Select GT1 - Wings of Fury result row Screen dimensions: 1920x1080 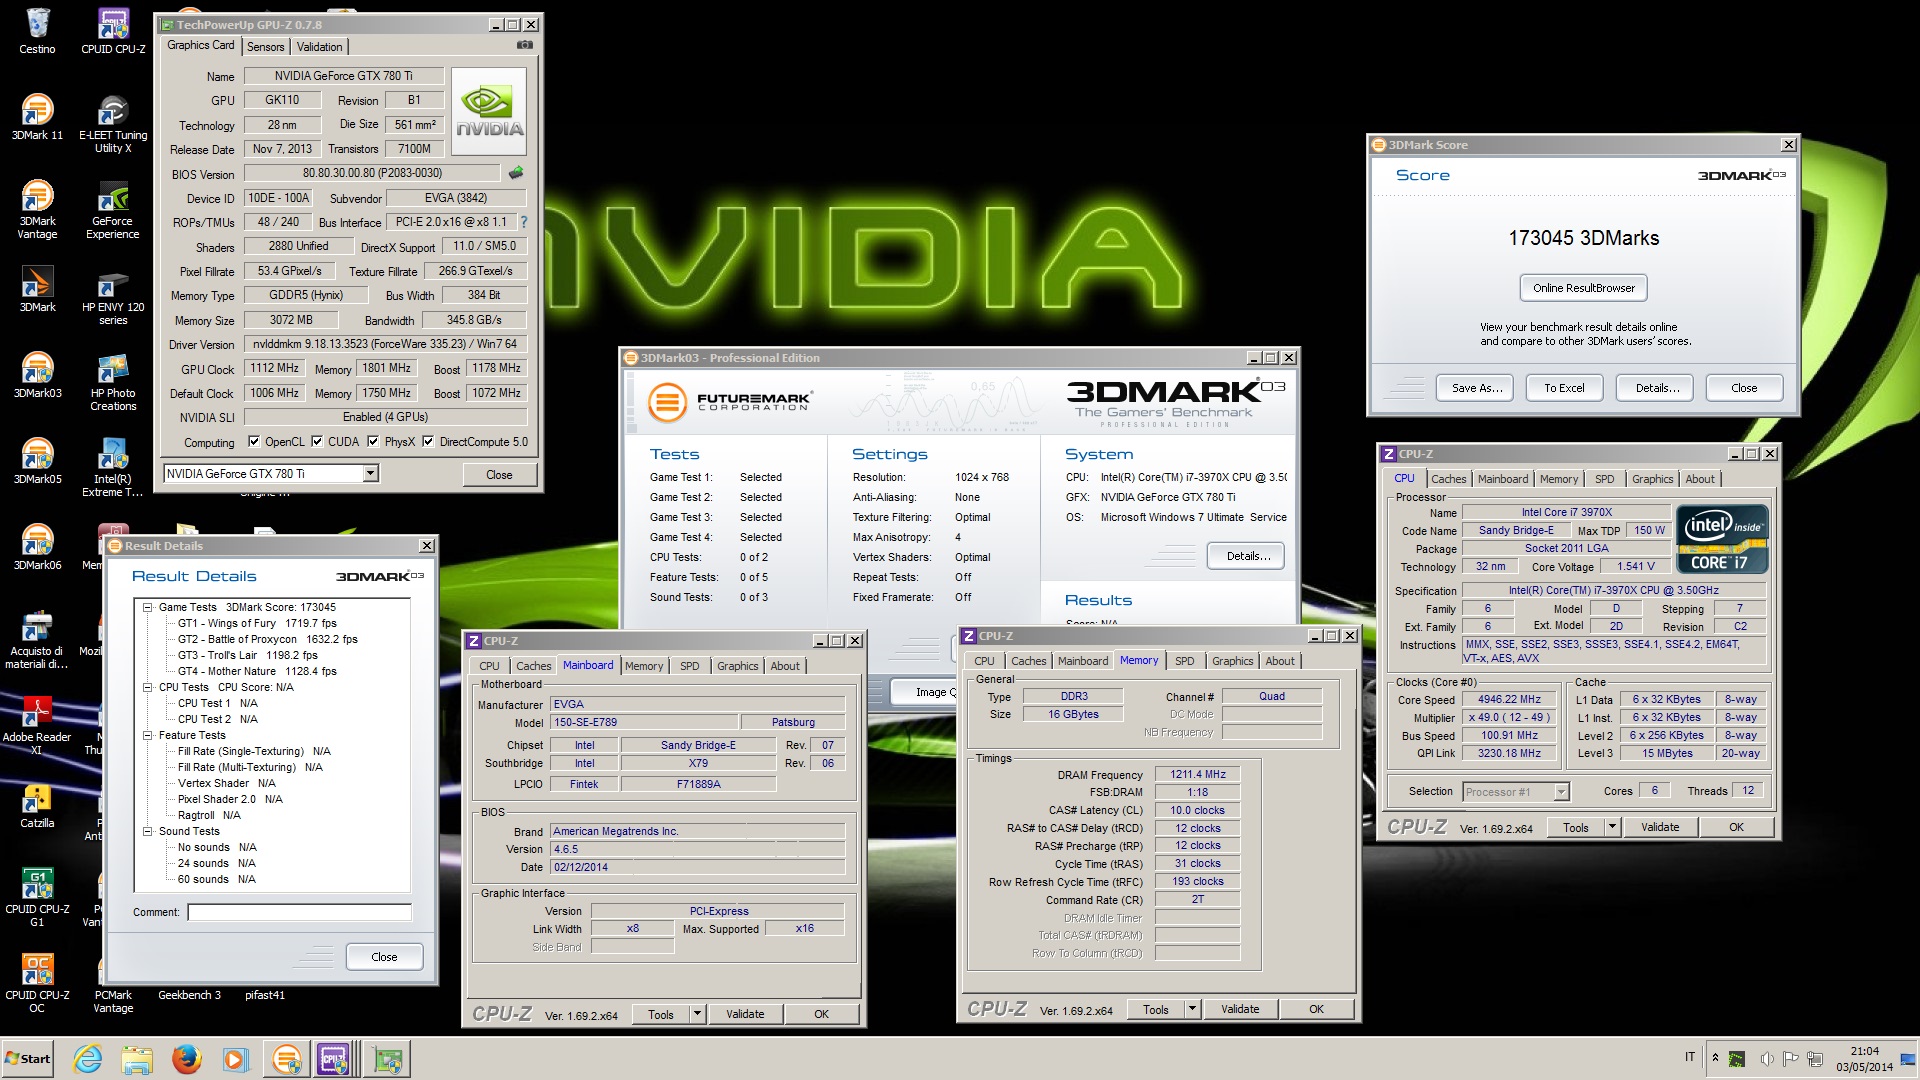pos(257,623)
